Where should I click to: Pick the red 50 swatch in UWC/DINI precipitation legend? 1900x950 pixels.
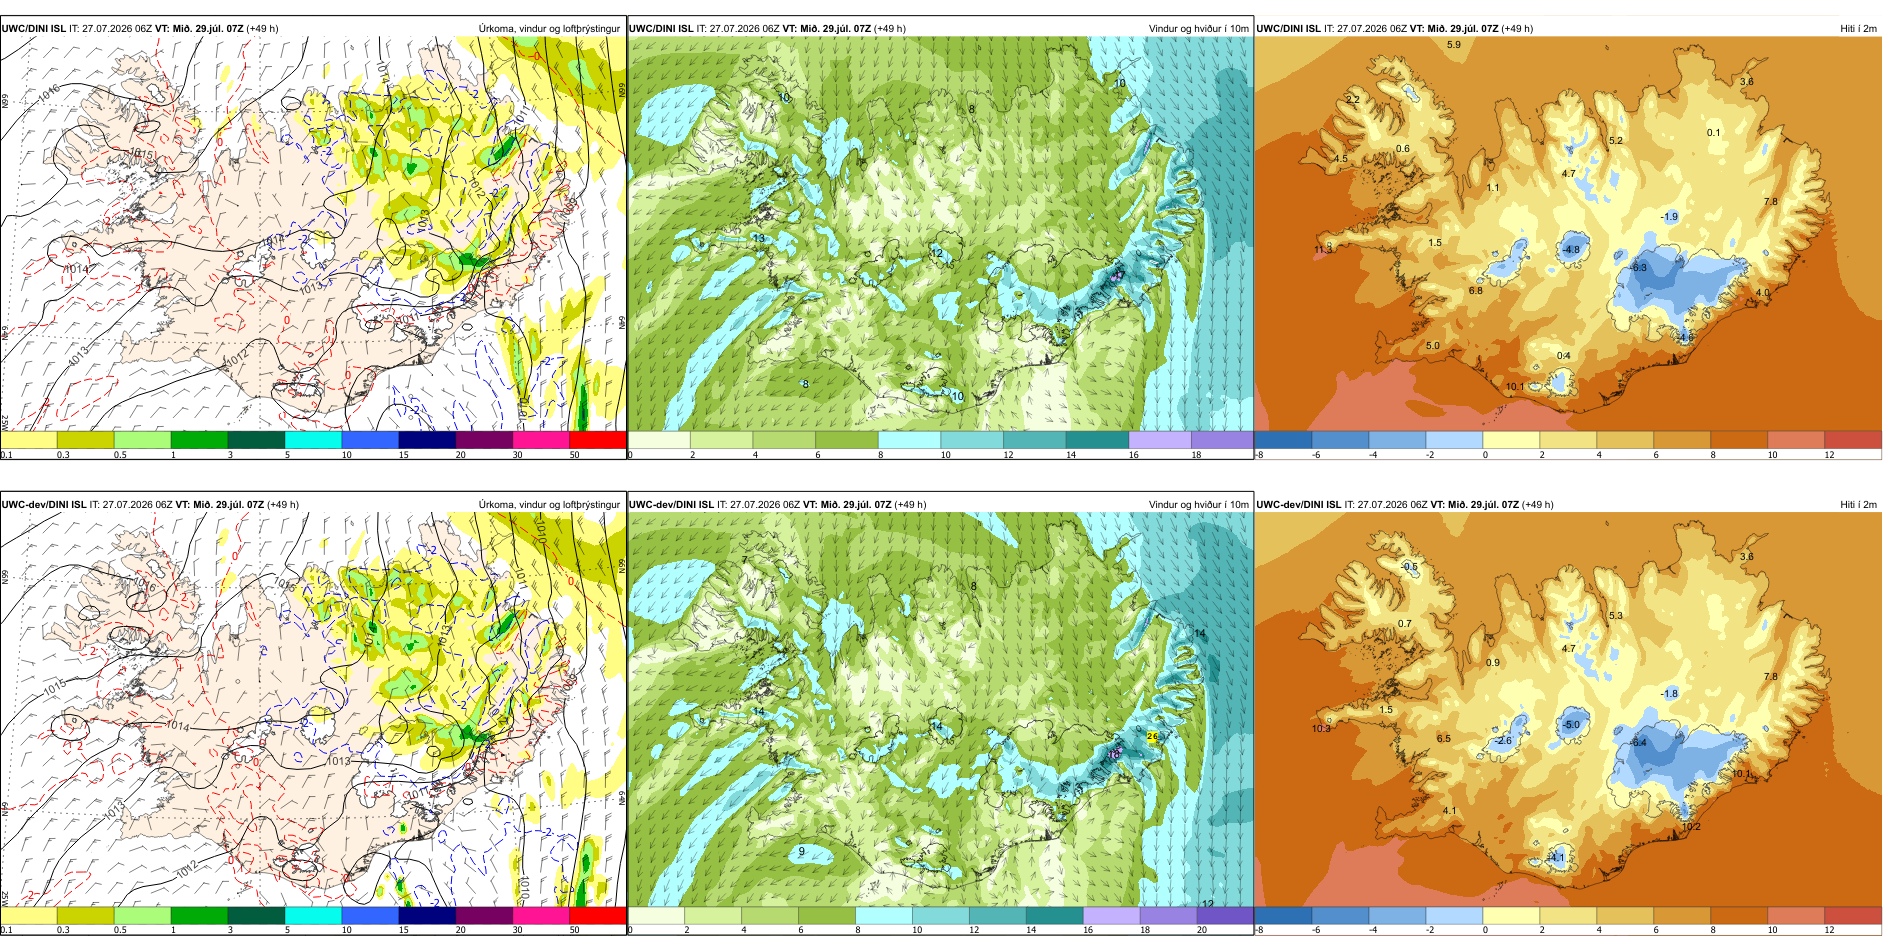(x=597, y=439)
